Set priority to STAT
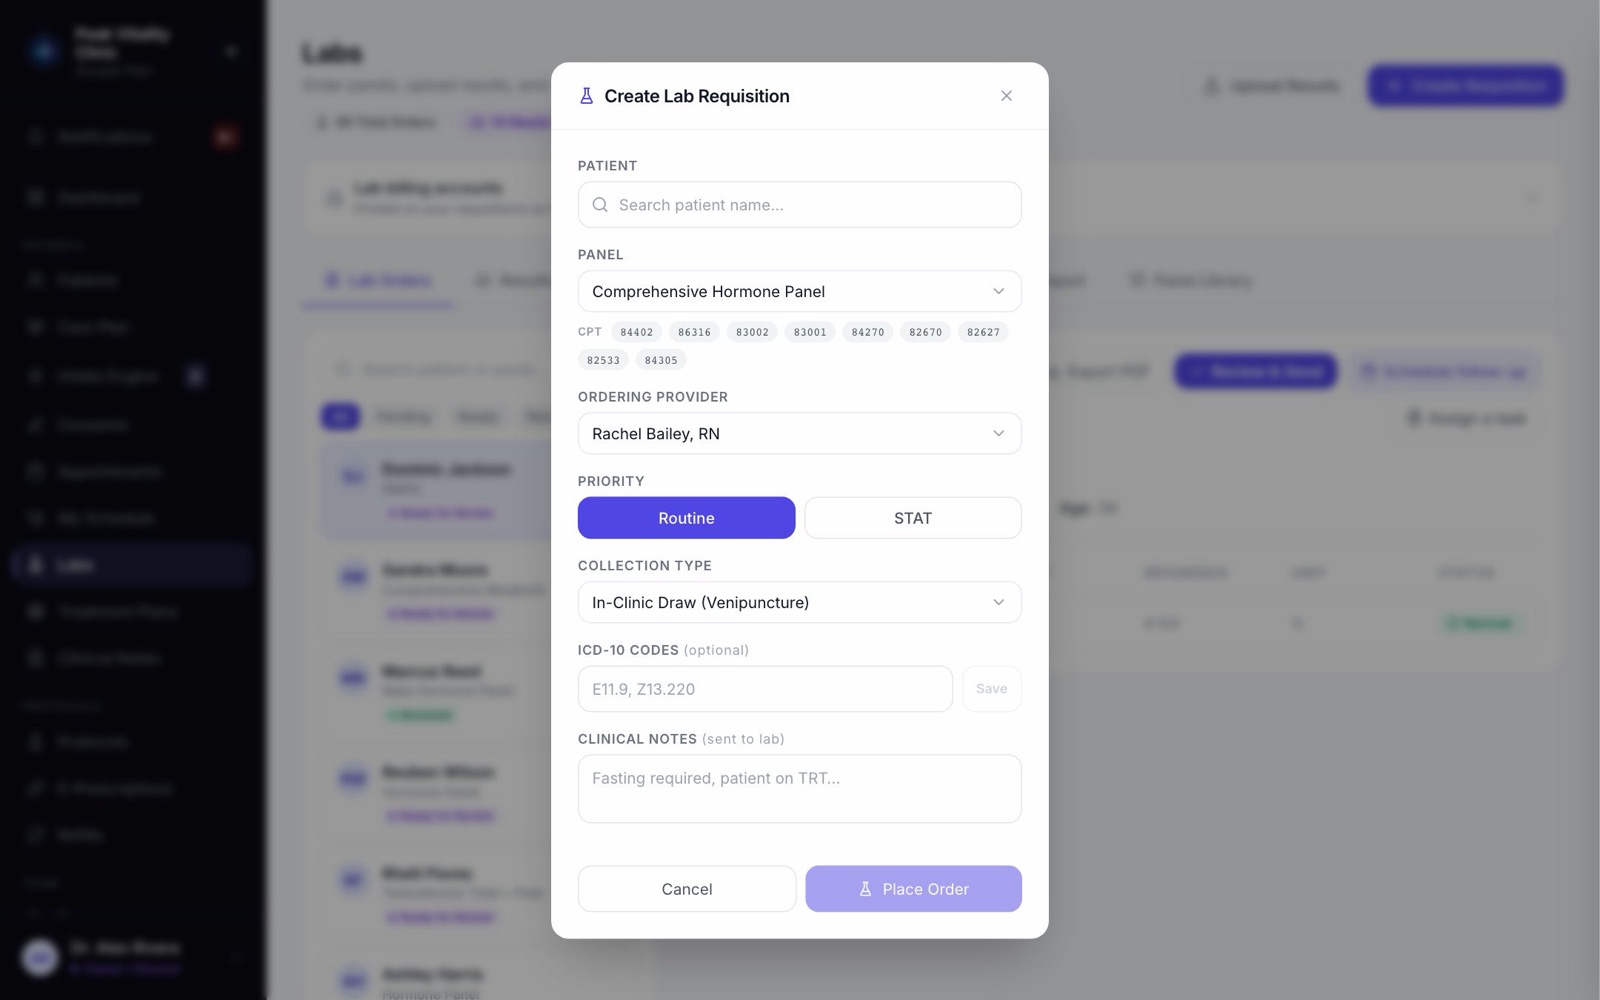 pos(913,518)
